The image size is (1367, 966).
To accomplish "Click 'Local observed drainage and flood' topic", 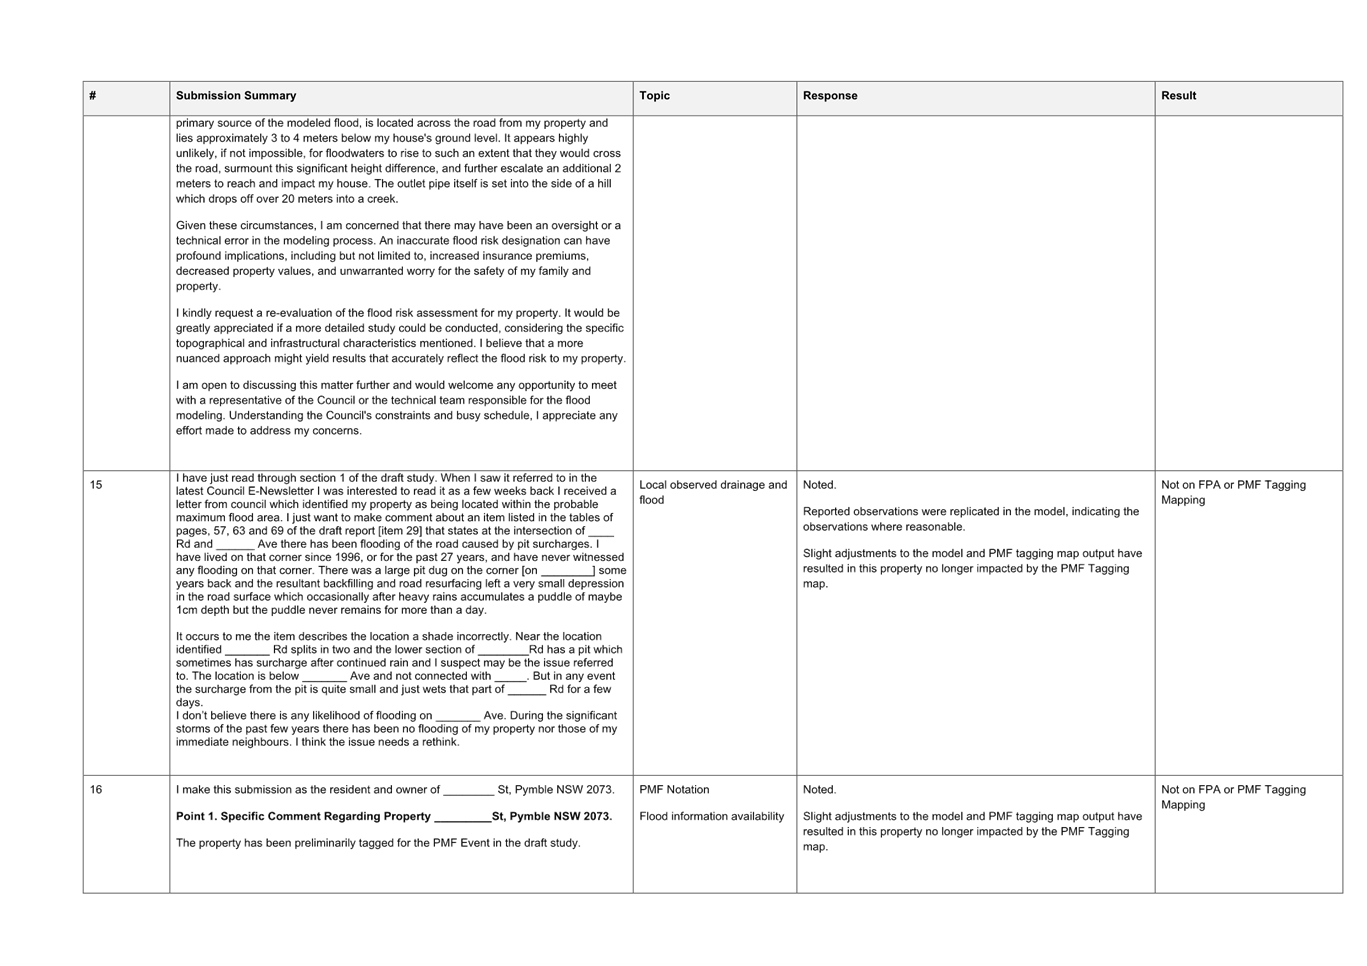I will pos(713,493).
